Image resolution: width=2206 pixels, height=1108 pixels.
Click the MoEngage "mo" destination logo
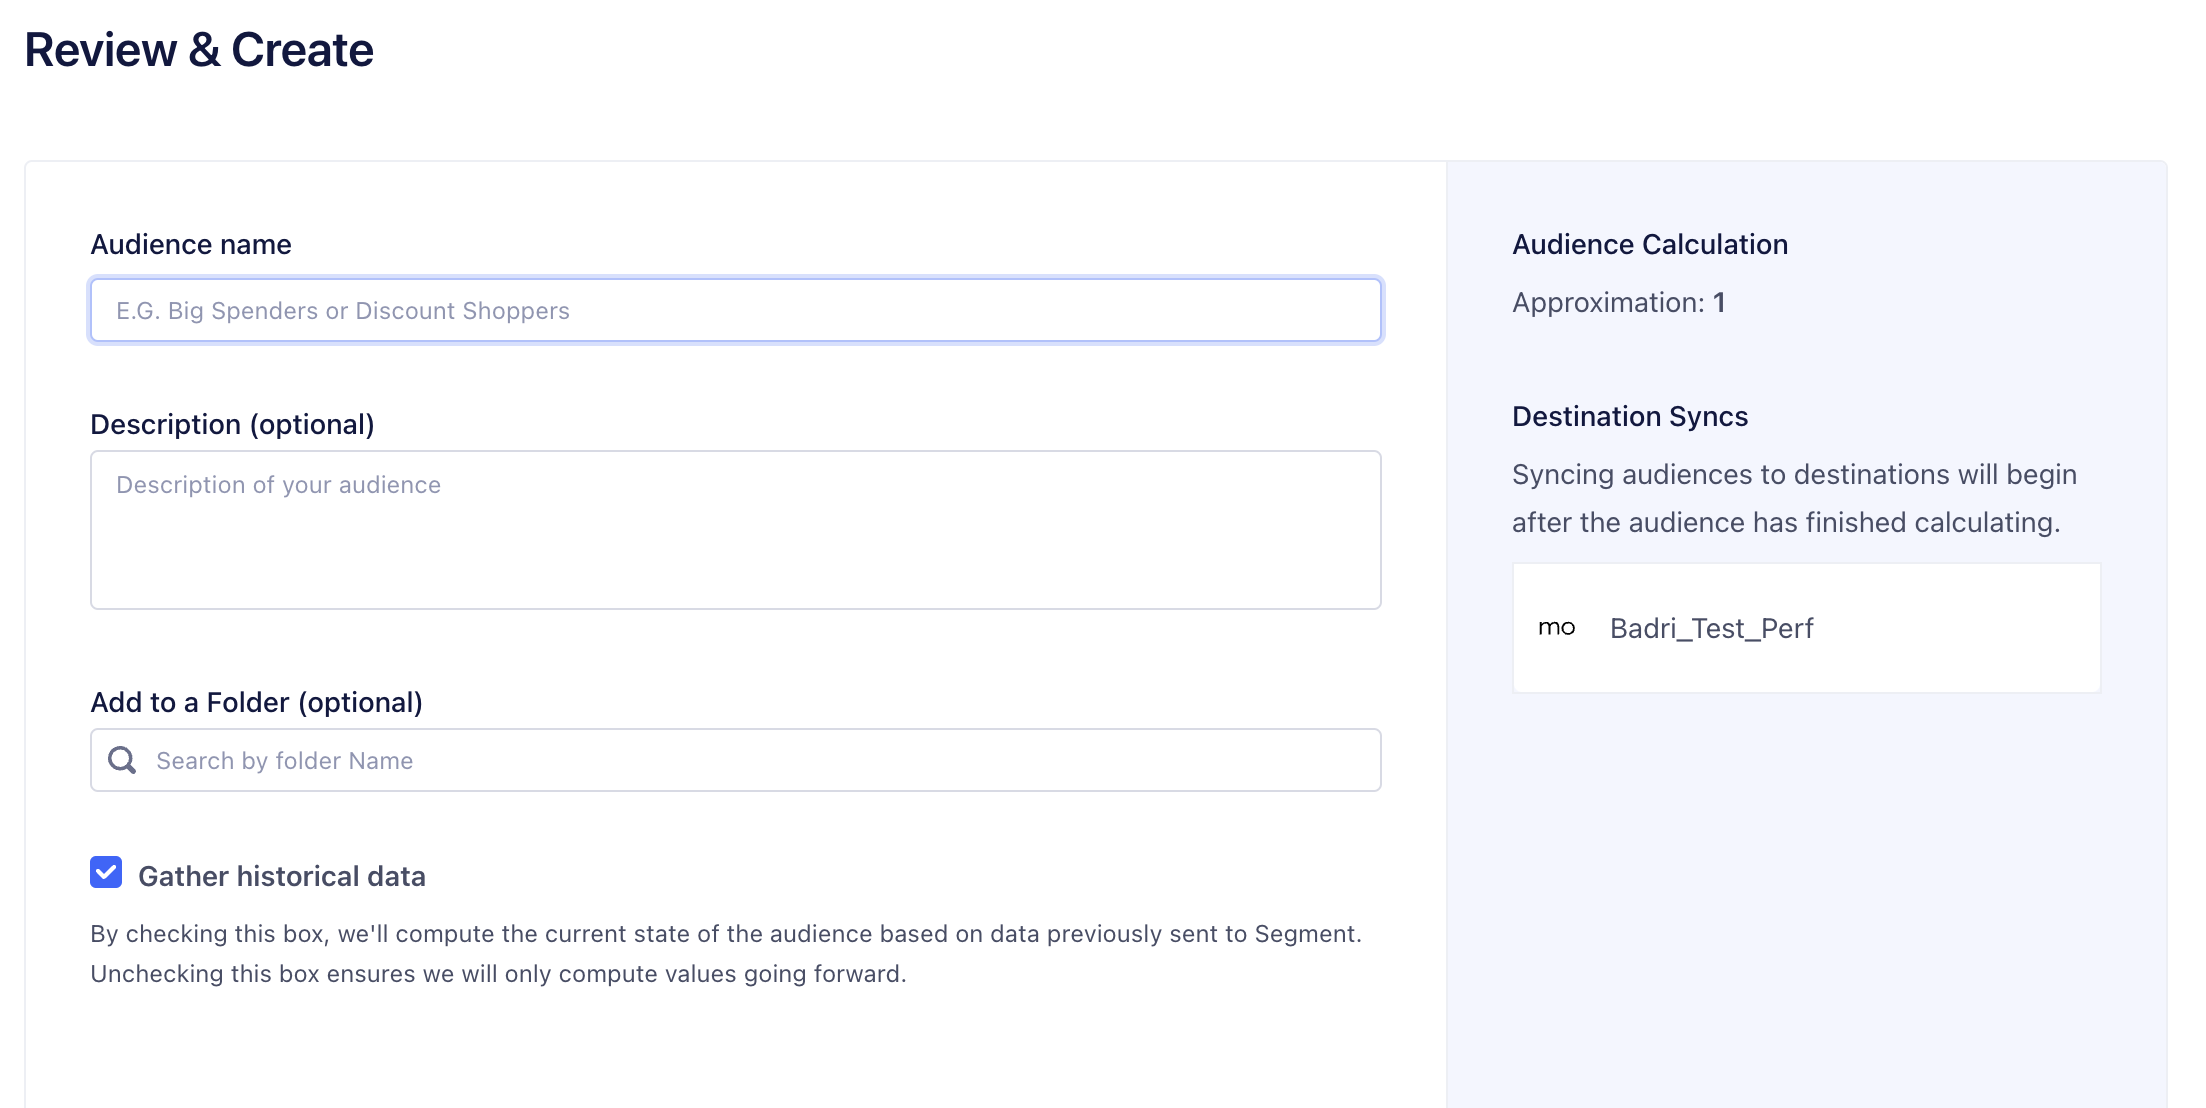pyautogui.click(x=1557, y=627)
